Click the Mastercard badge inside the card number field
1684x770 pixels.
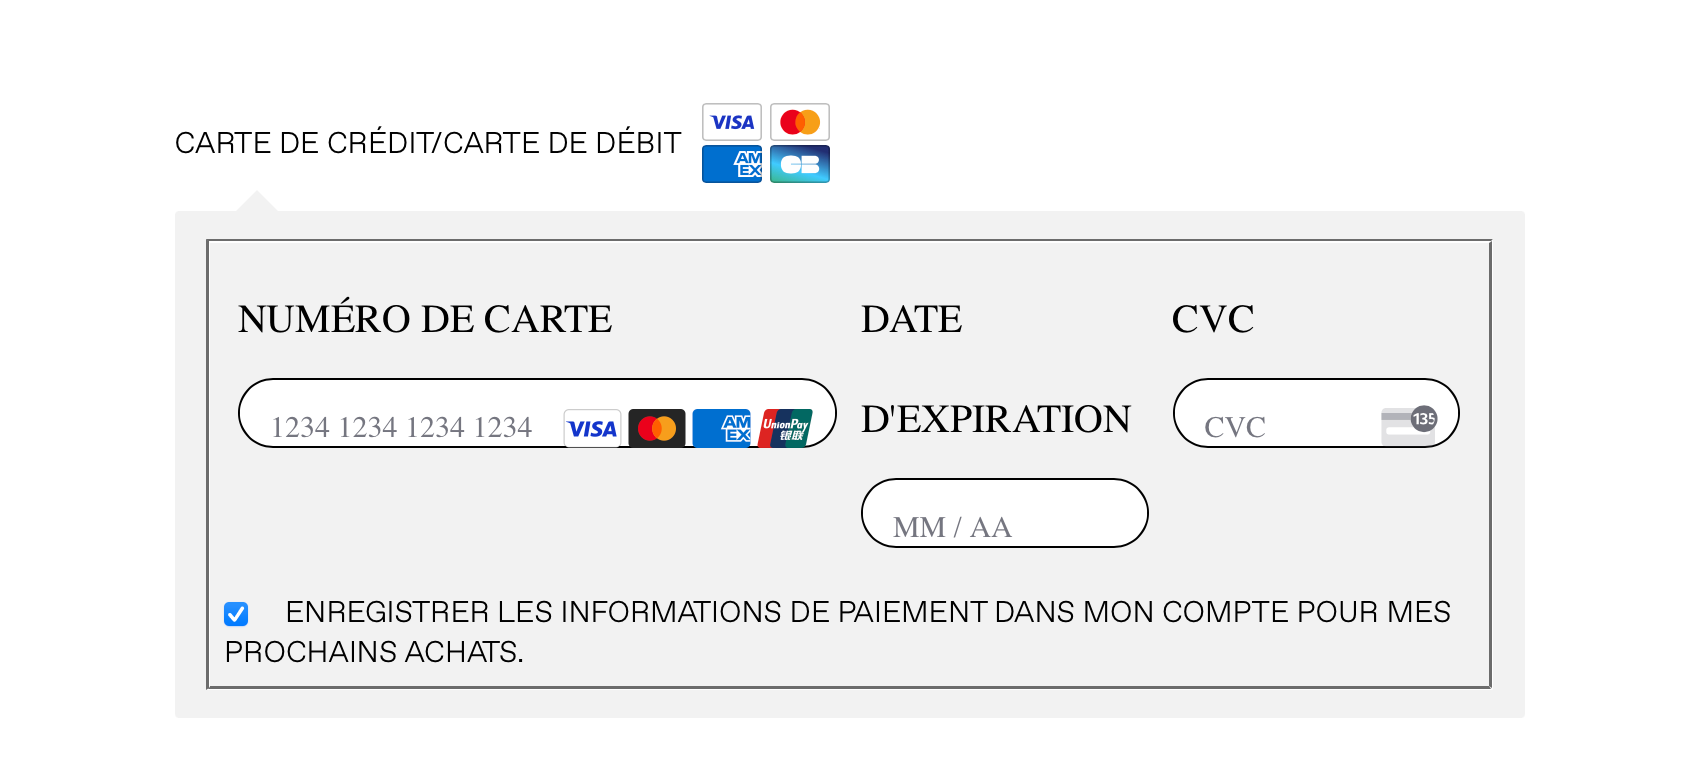pos(657,428)
